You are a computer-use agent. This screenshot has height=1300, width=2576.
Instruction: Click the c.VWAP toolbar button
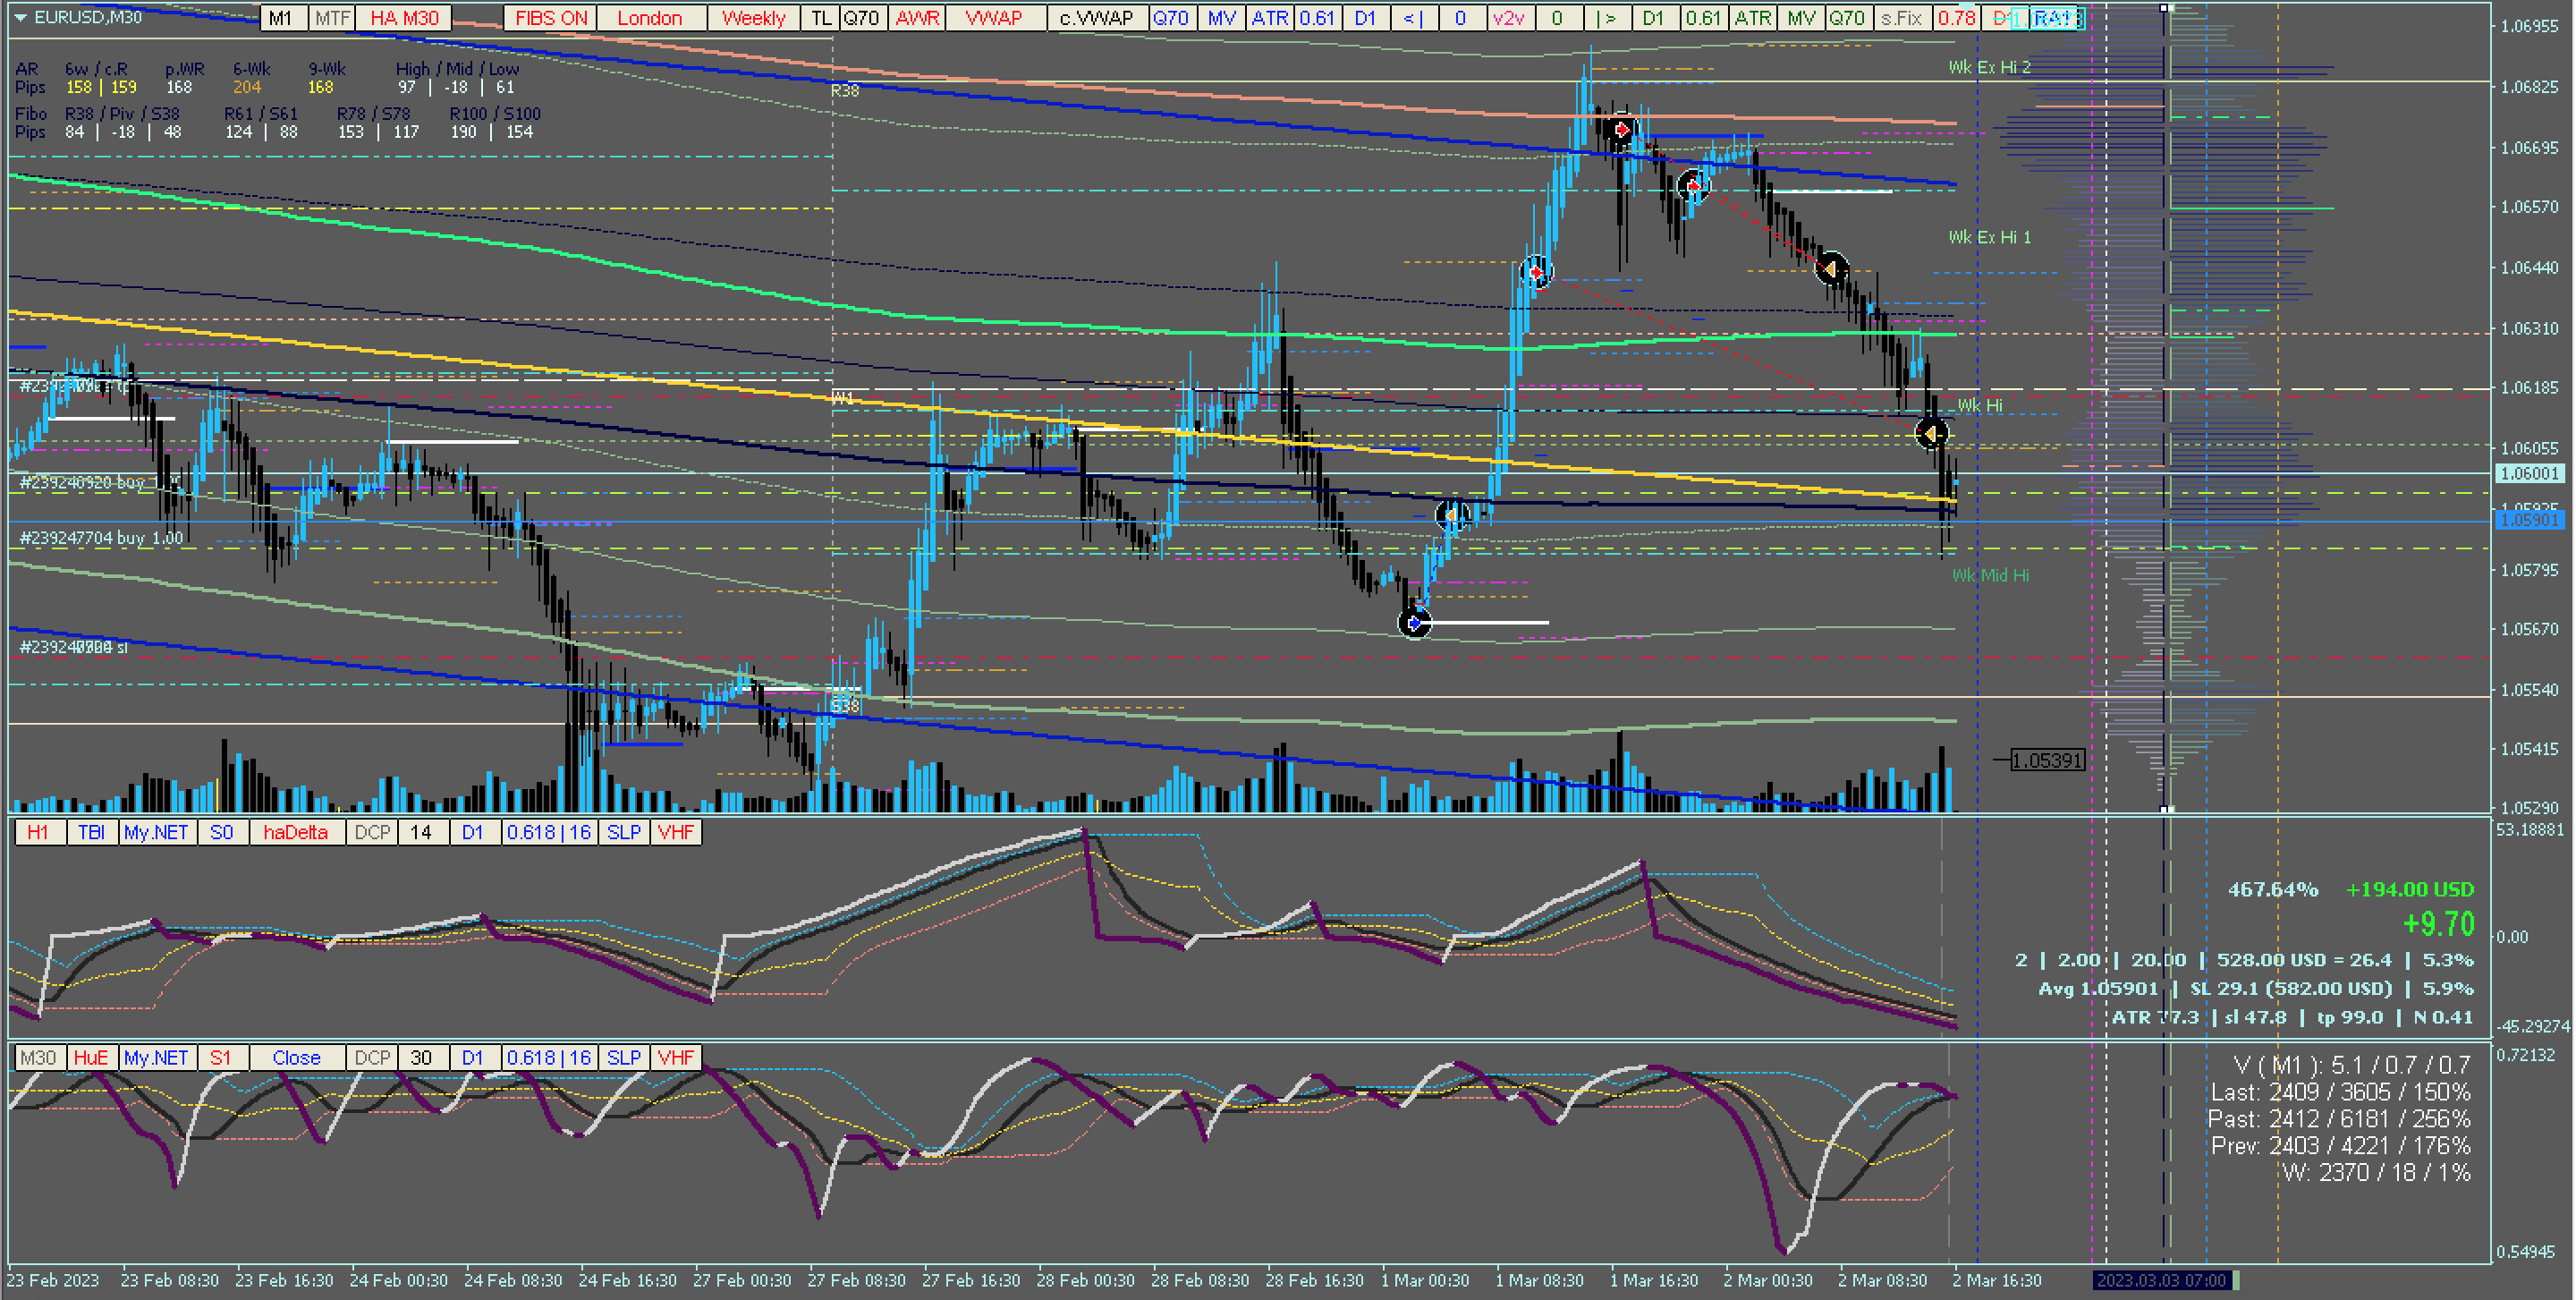(x=1096, y=18)
